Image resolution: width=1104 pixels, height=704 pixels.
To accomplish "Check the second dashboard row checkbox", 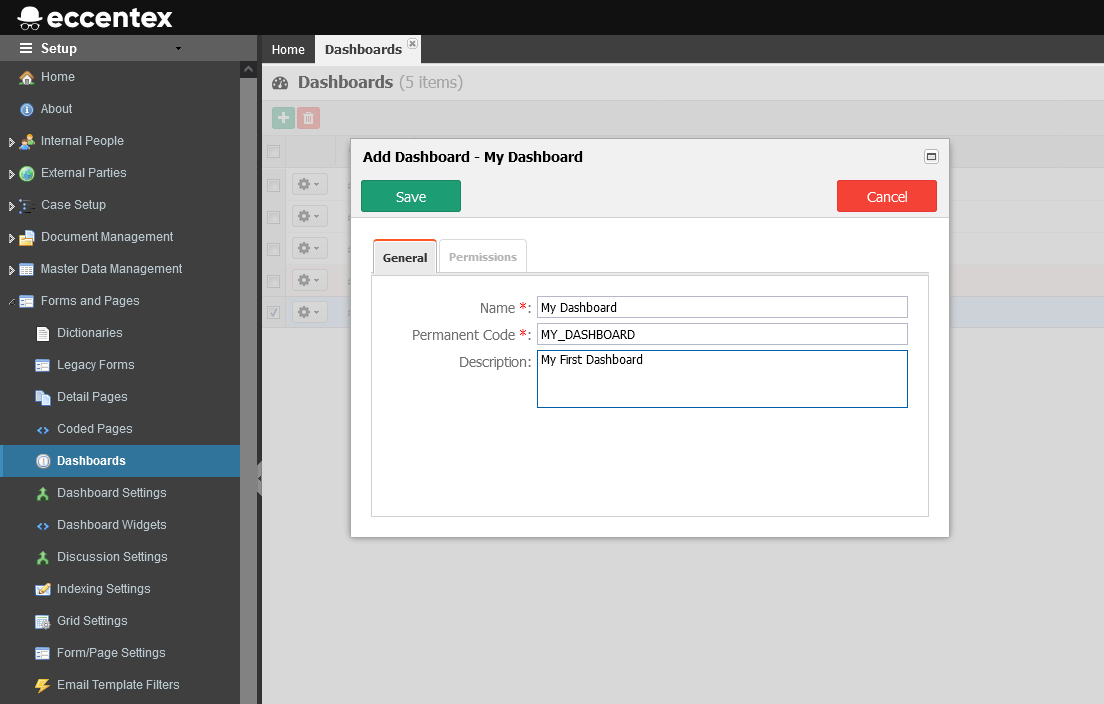I will (274, 217).
